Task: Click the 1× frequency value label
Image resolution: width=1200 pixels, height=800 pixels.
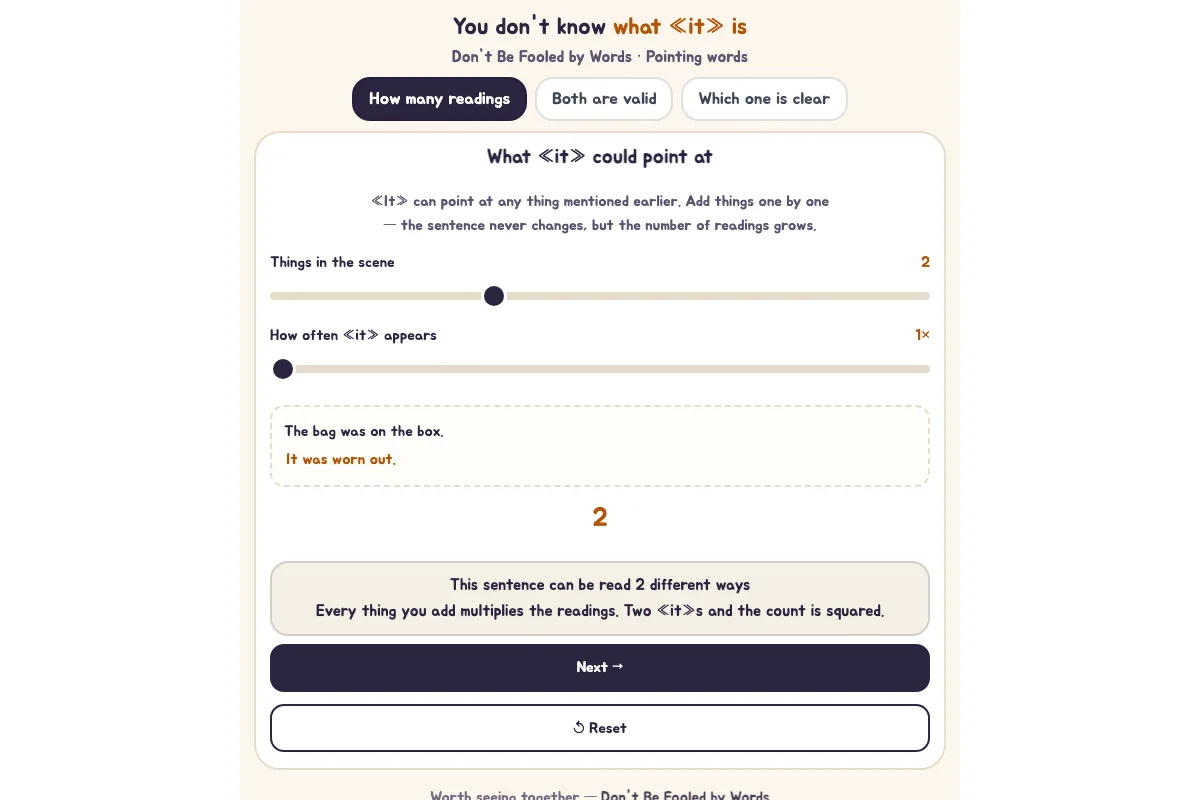Action: click(922, 335)
